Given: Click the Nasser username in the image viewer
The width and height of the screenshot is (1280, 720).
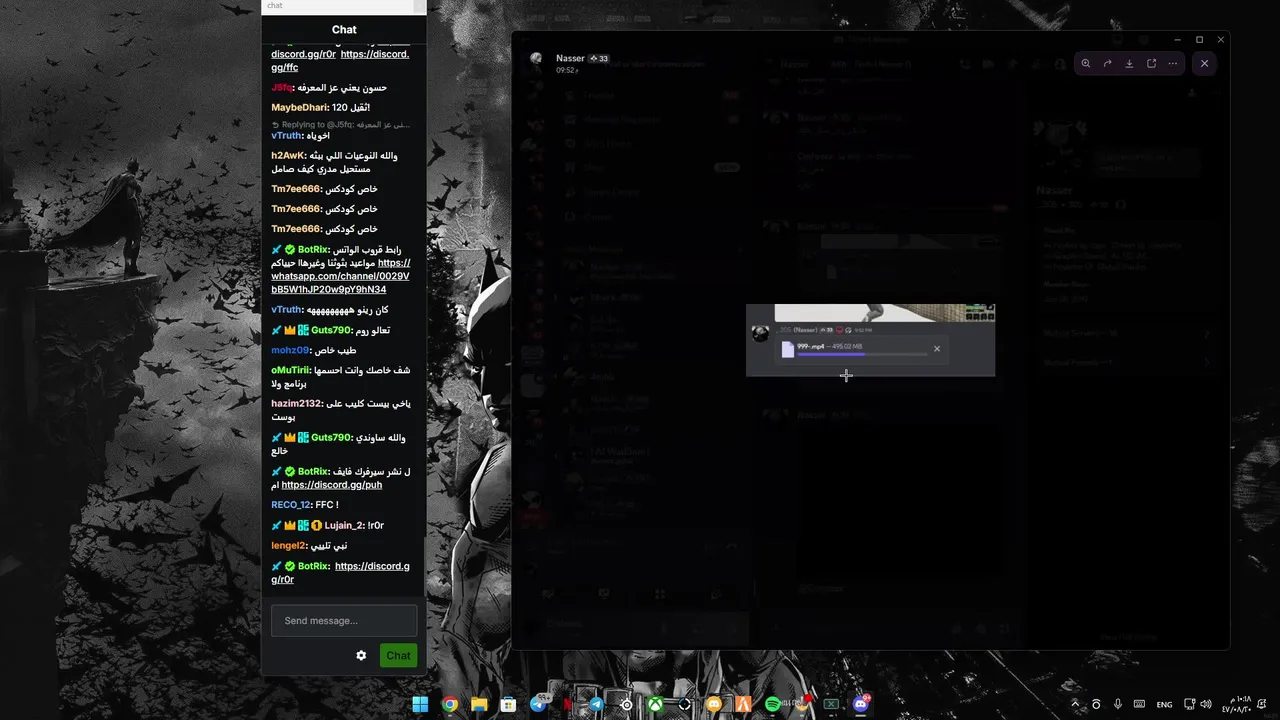Looking at the screenshot, I should click(x=570, y=59).
